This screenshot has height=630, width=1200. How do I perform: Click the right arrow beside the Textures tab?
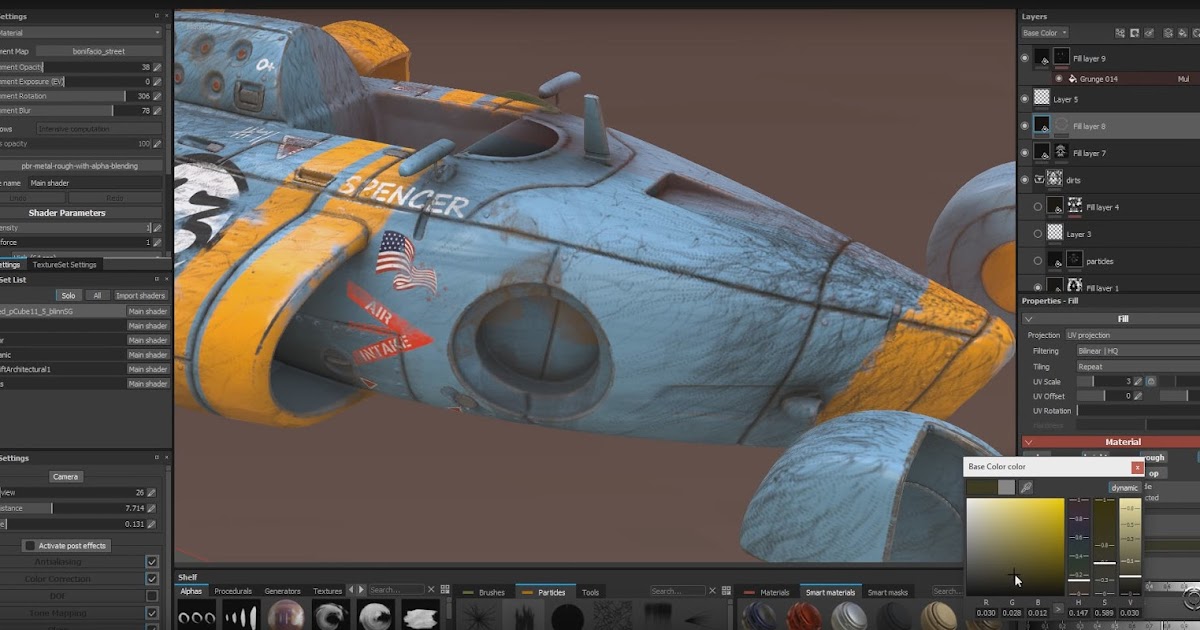(361, 589)
